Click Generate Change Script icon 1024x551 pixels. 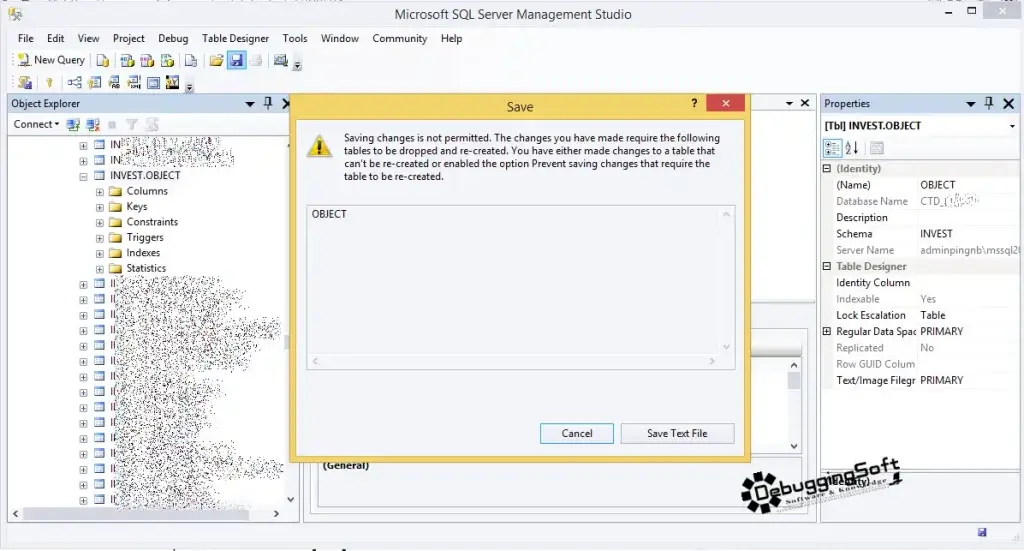[25, 82]
